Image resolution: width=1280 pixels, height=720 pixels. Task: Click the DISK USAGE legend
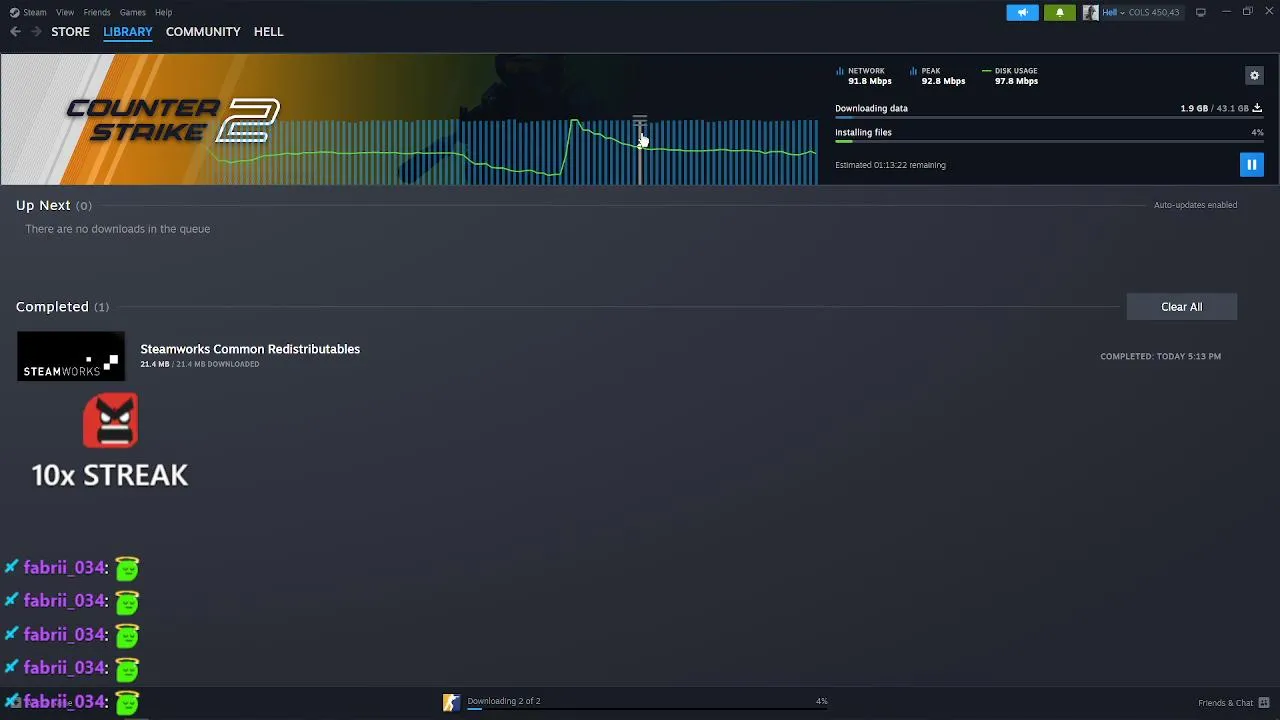[x=1010, y=76]
